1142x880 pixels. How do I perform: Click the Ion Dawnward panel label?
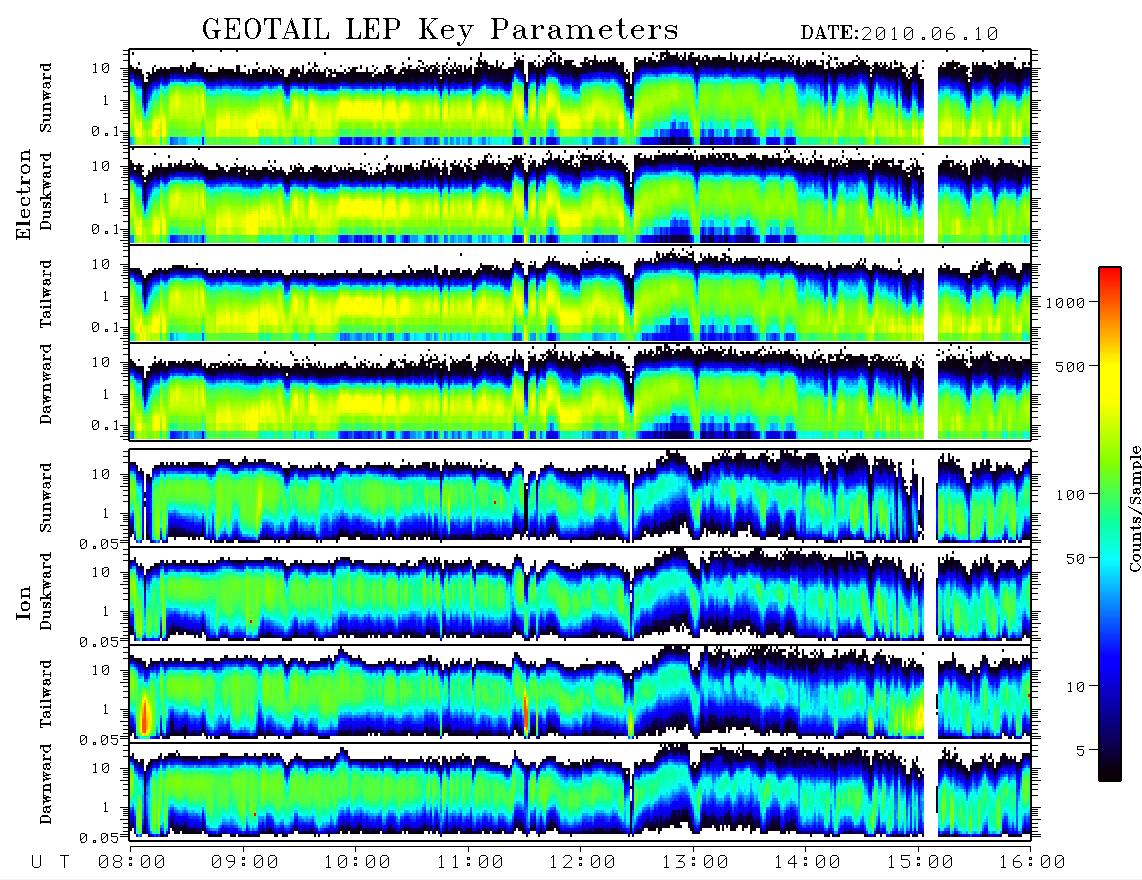coord(46,784)
